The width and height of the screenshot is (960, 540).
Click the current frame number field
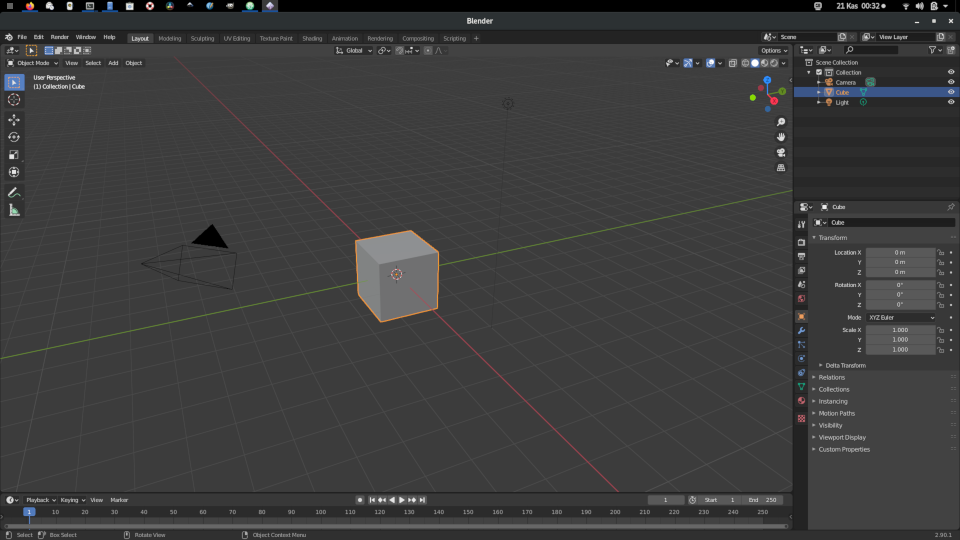click(666, 500)
